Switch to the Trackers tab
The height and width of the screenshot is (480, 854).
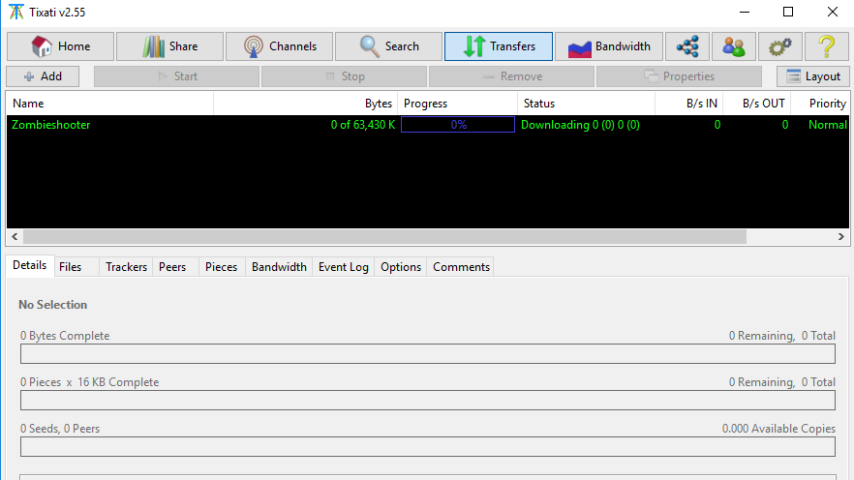tap(126, 267)
